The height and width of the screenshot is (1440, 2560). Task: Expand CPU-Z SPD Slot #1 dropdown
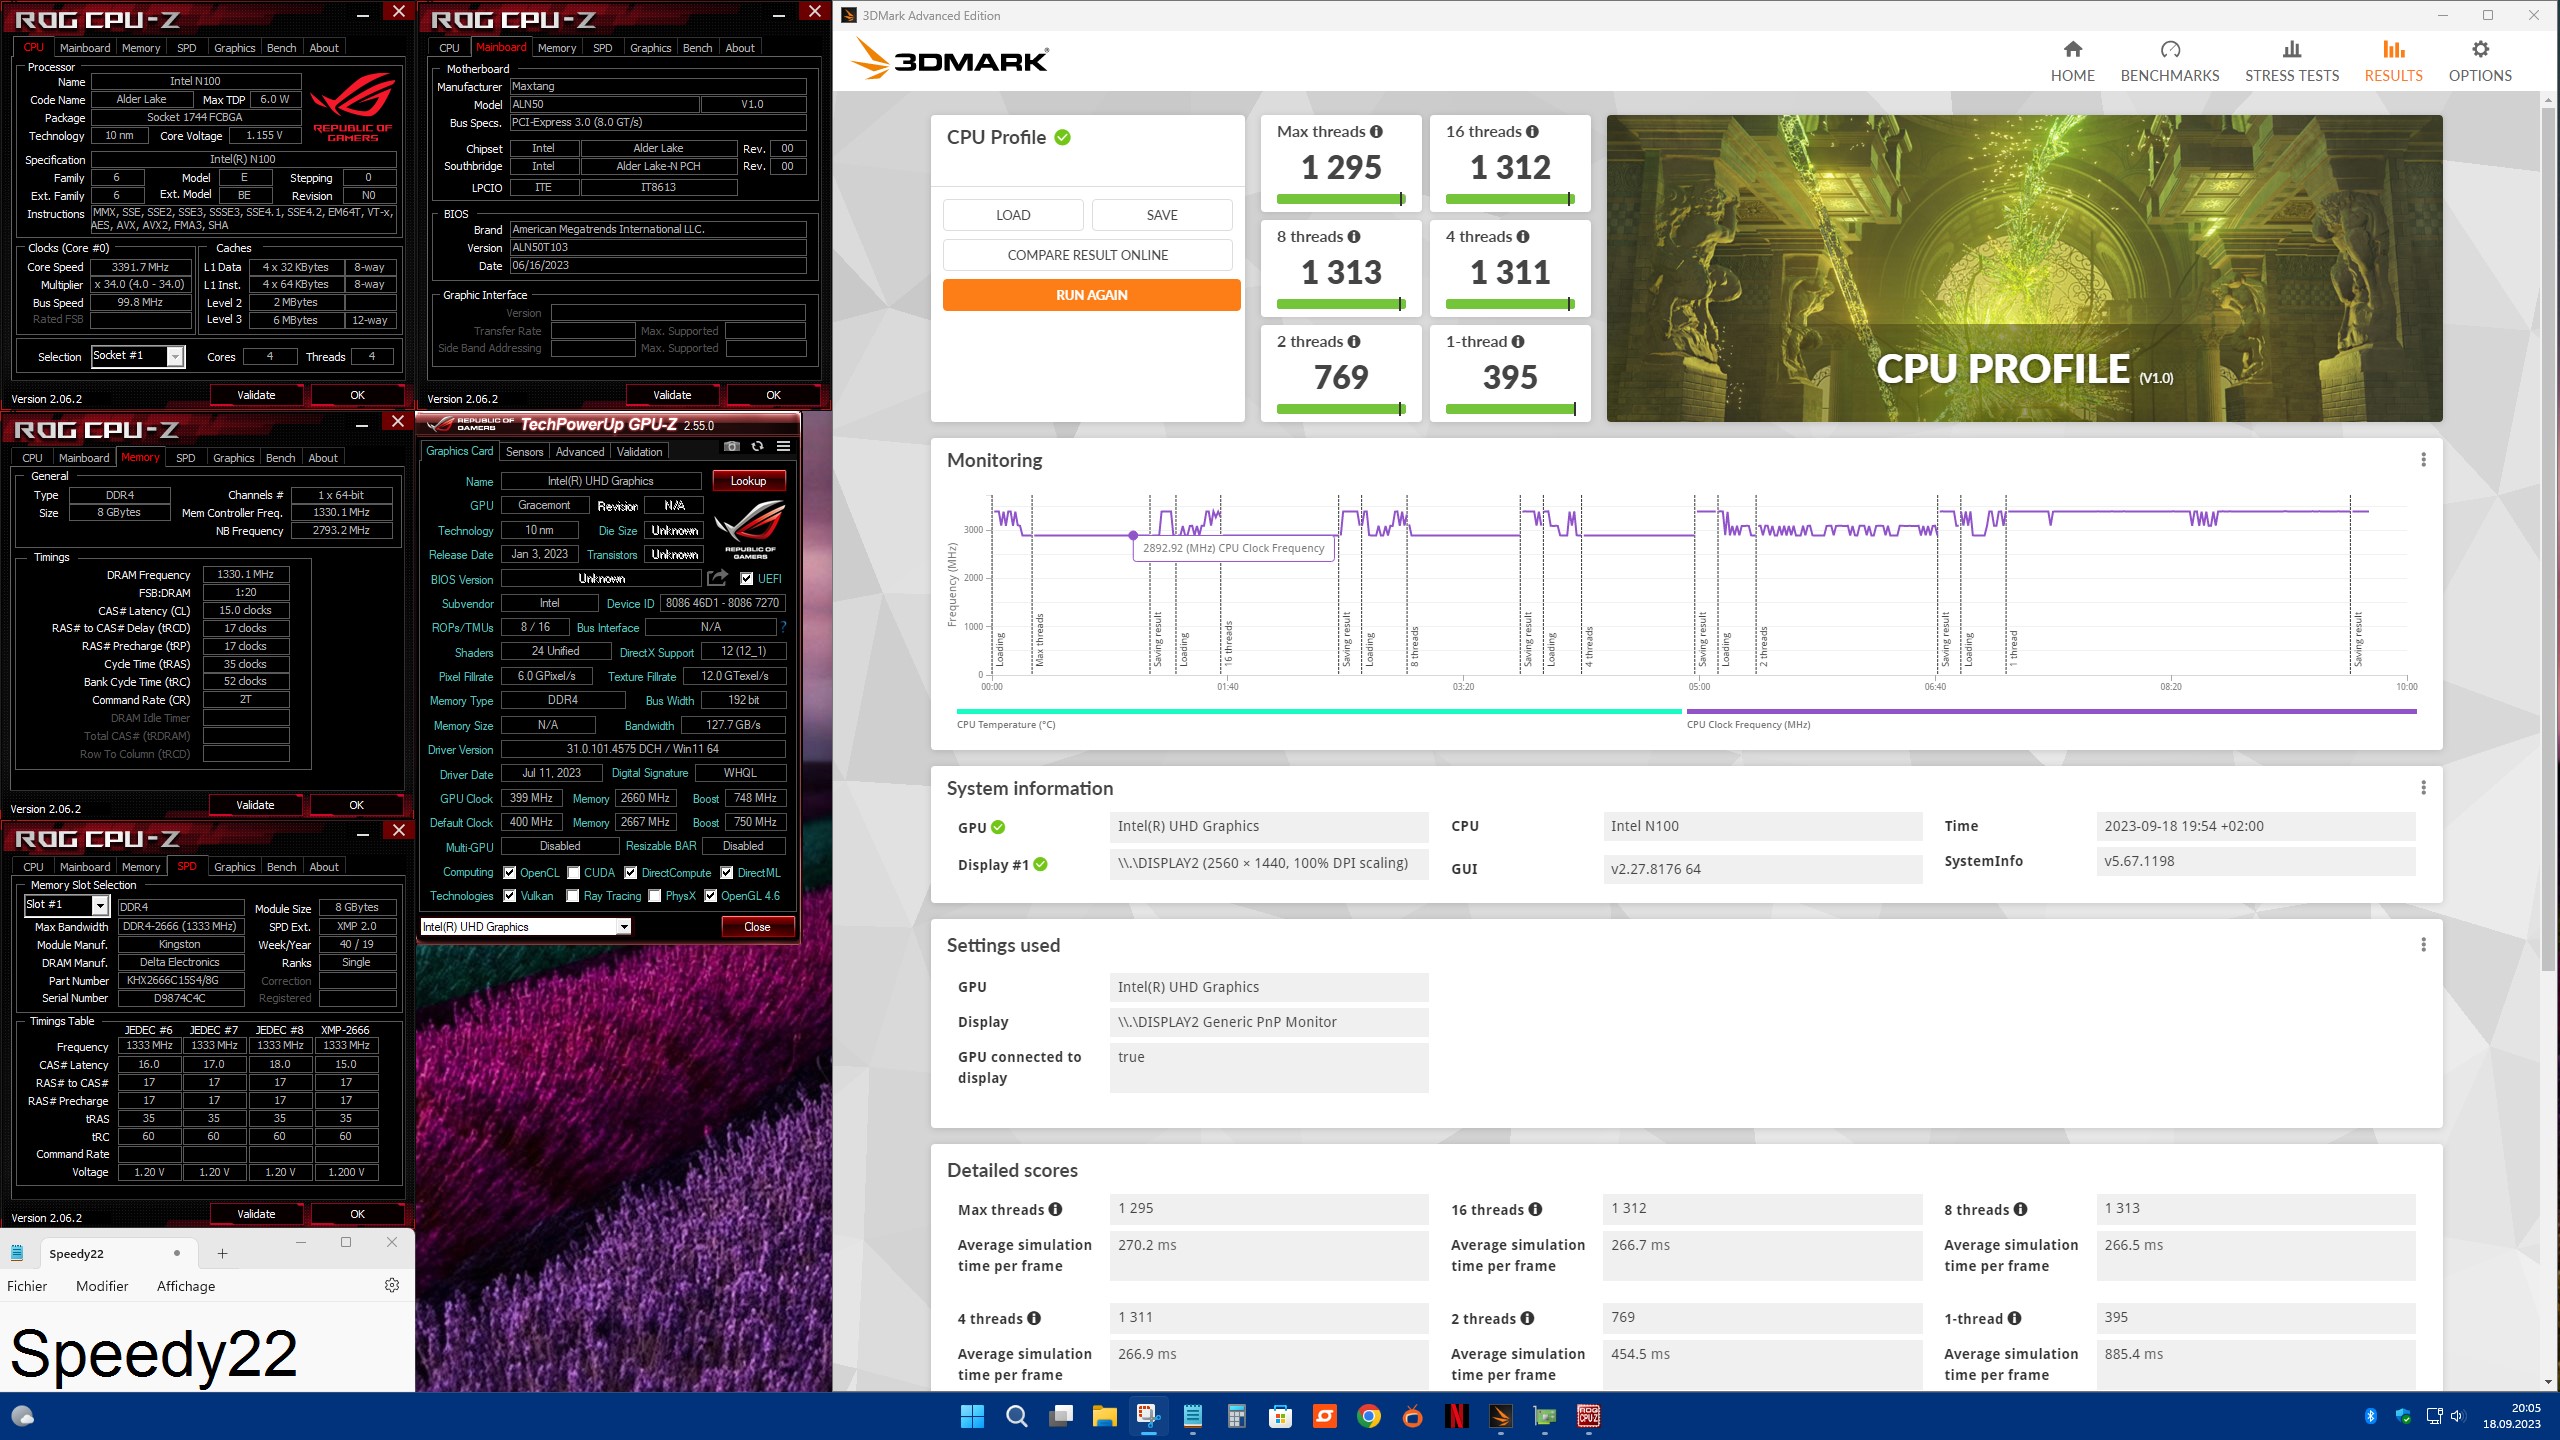pyautogui.click(x=100, y=905)
